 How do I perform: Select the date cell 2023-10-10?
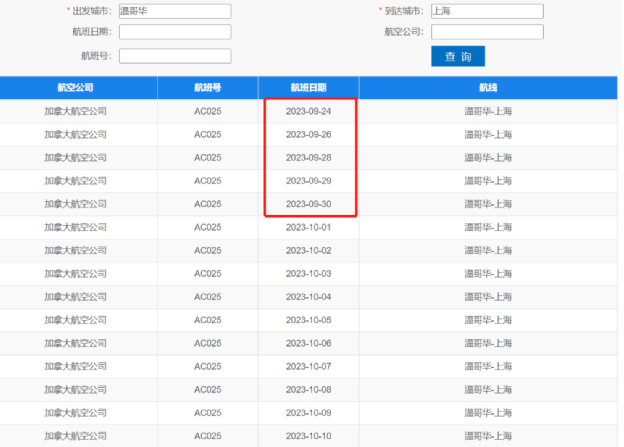click(x=308, y=436)
